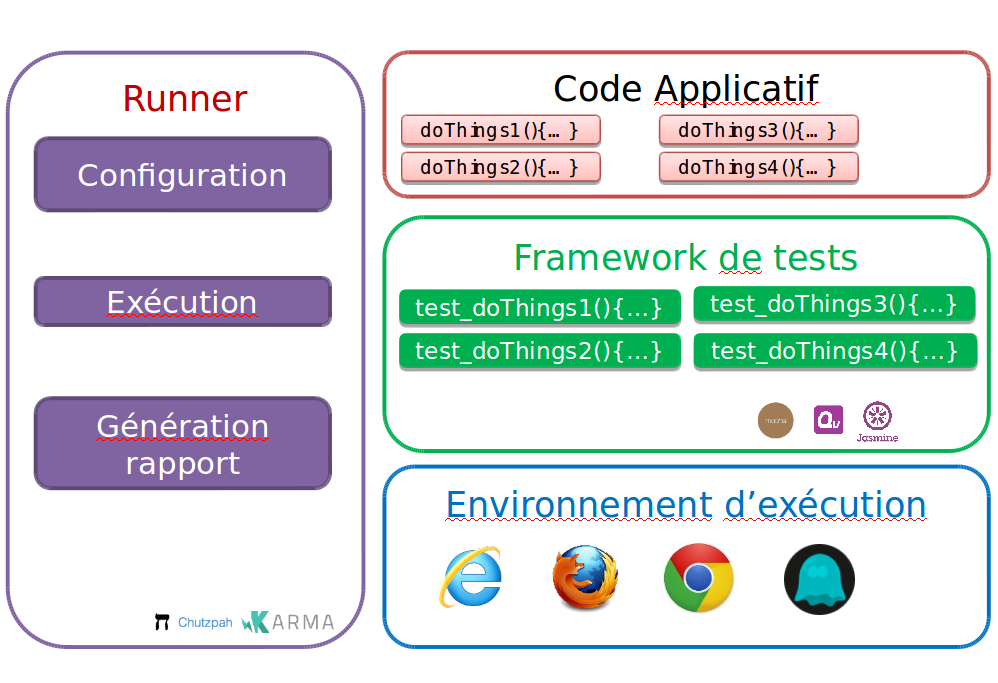Select the Génération rapport box

[x=182, y=444]
